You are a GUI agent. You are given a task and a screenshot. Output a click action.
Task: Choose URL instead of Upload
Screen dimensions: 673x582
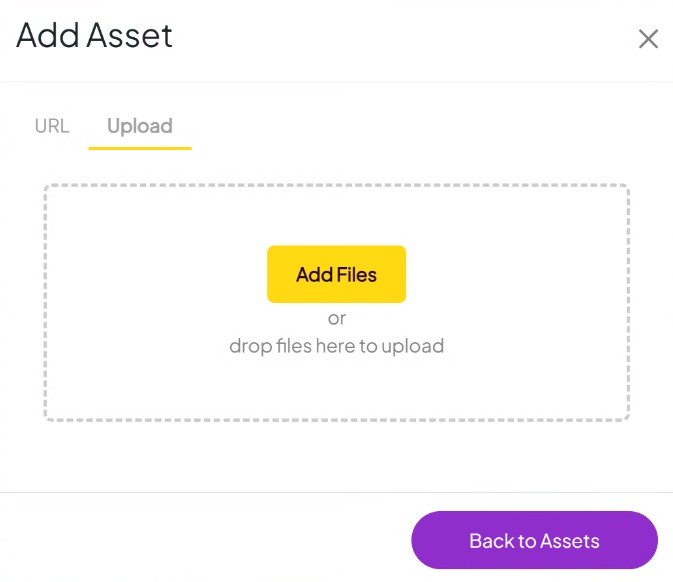52,126
